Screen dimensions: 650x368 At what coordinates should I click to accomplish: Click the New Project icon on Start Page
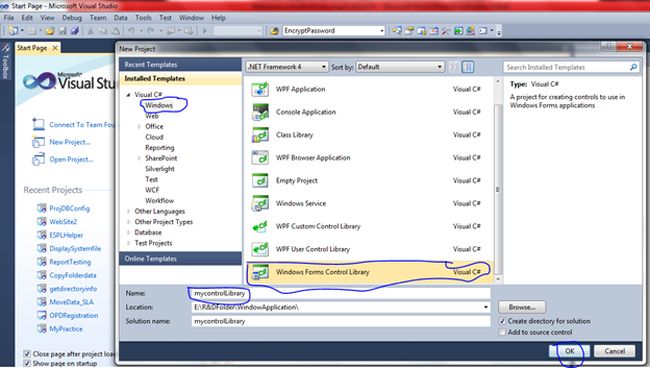(x=38, y=142)
